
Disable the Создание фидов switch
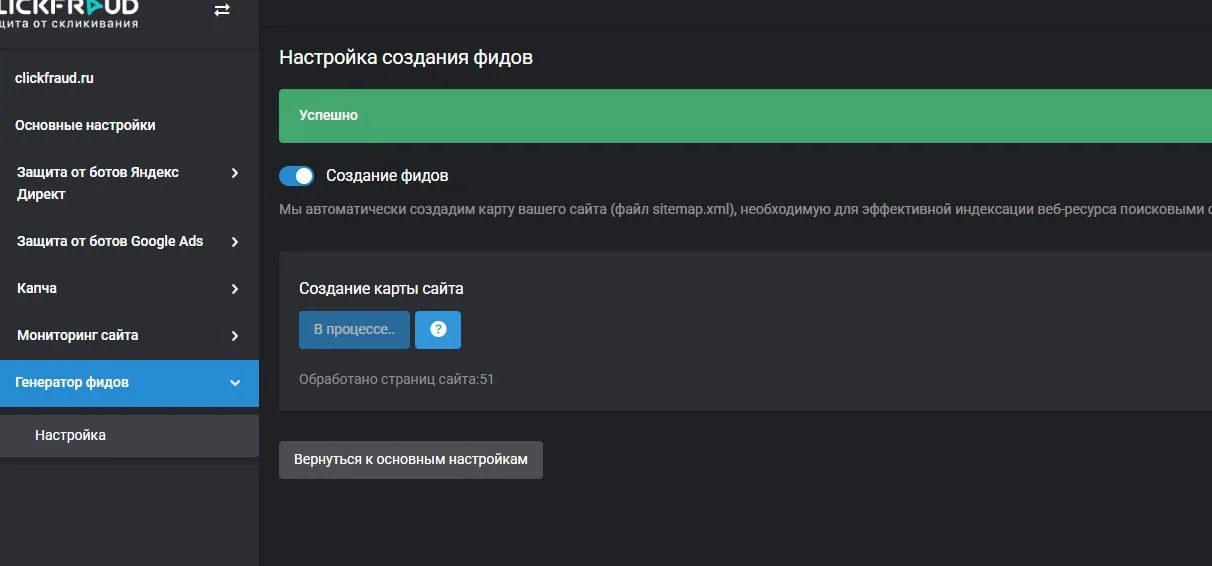coord(297,176)
